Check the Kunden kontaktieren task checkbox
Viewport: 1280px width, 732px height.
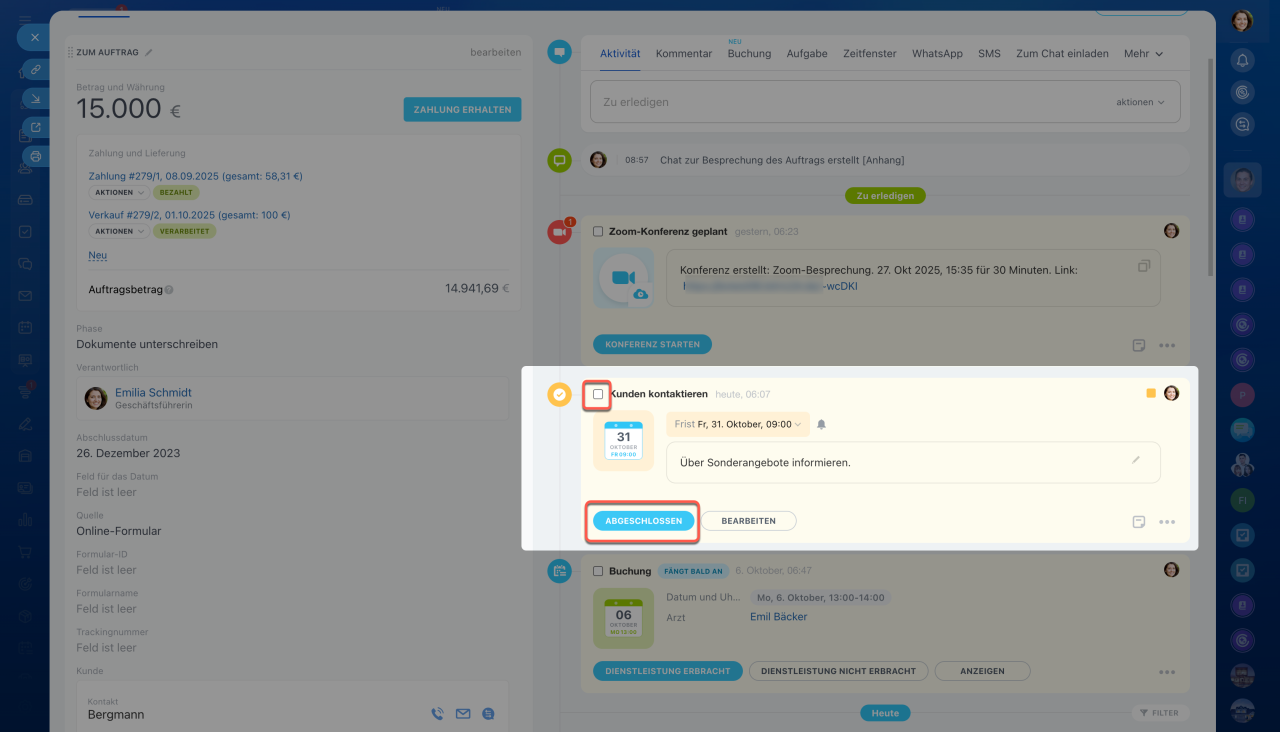[x=598, y=394]
